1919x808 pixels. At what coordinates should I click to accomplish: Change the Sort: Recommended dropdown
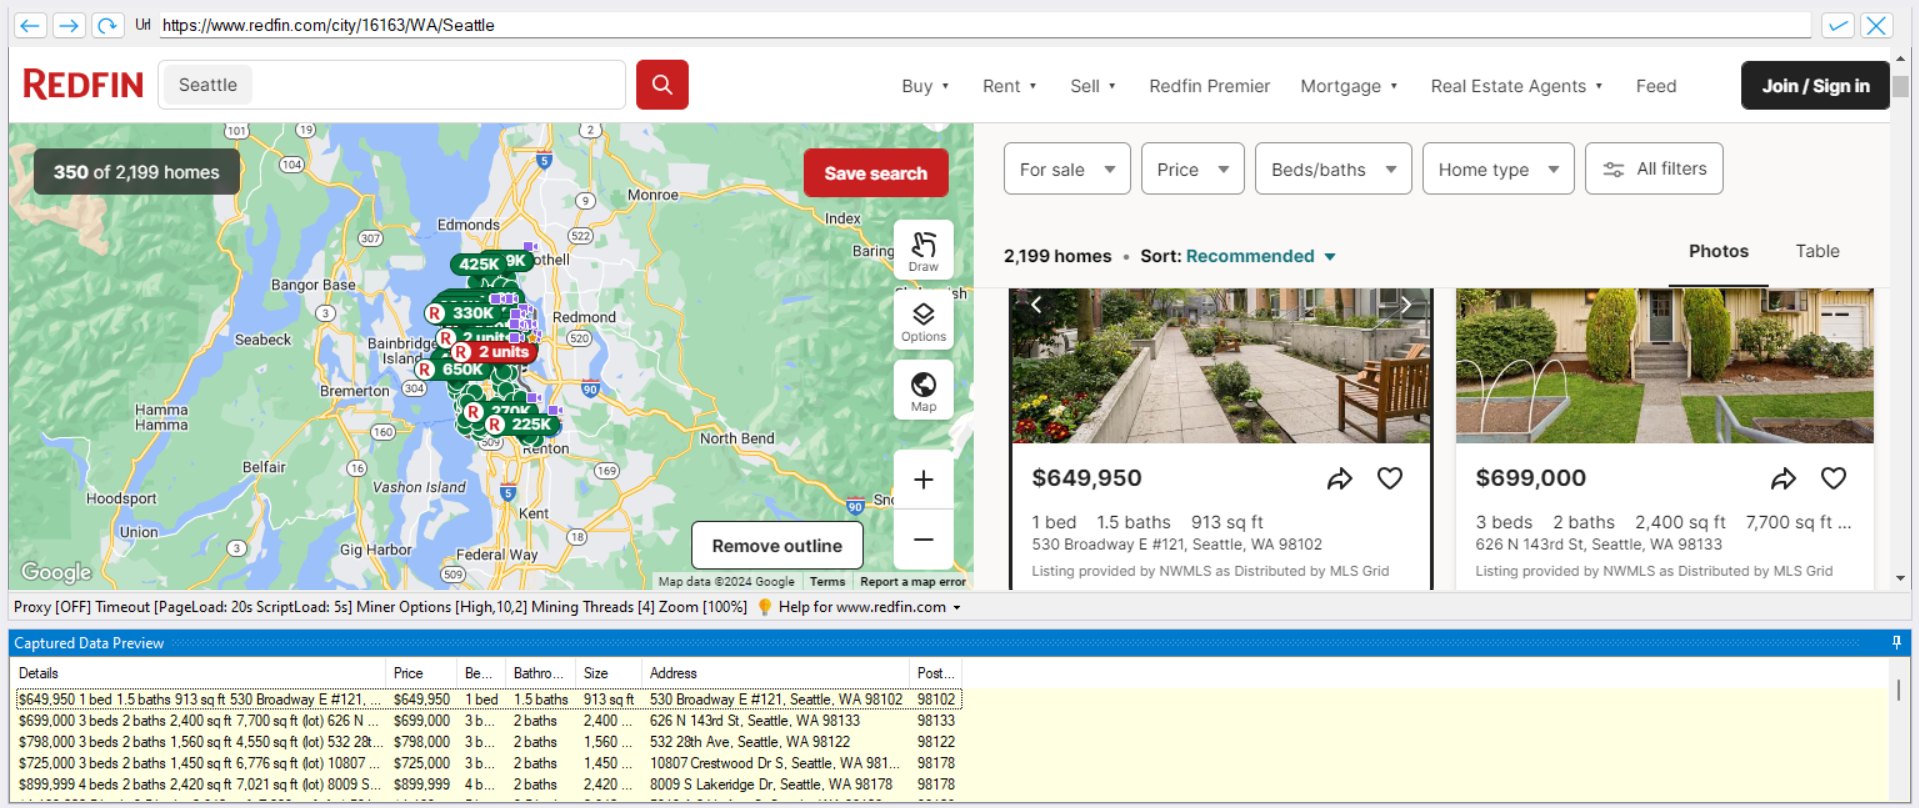coord(1260,256)
